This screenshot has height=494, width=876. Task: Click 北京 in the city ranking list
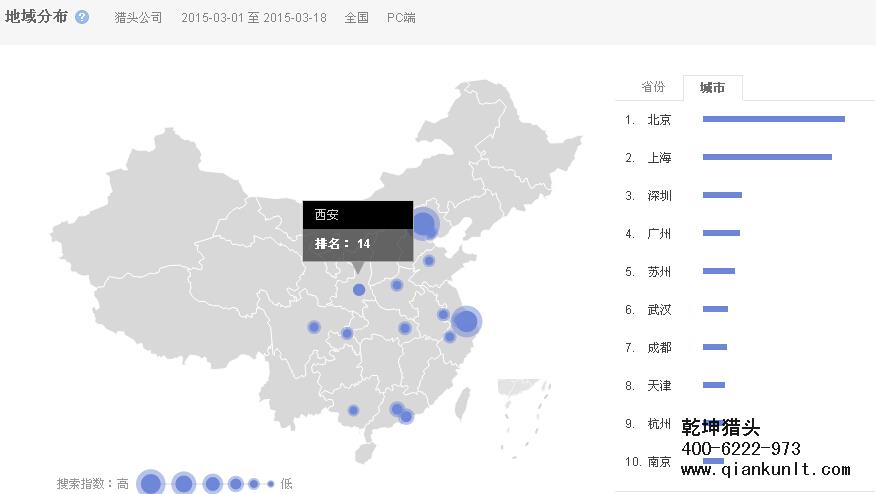pos(659,120)
